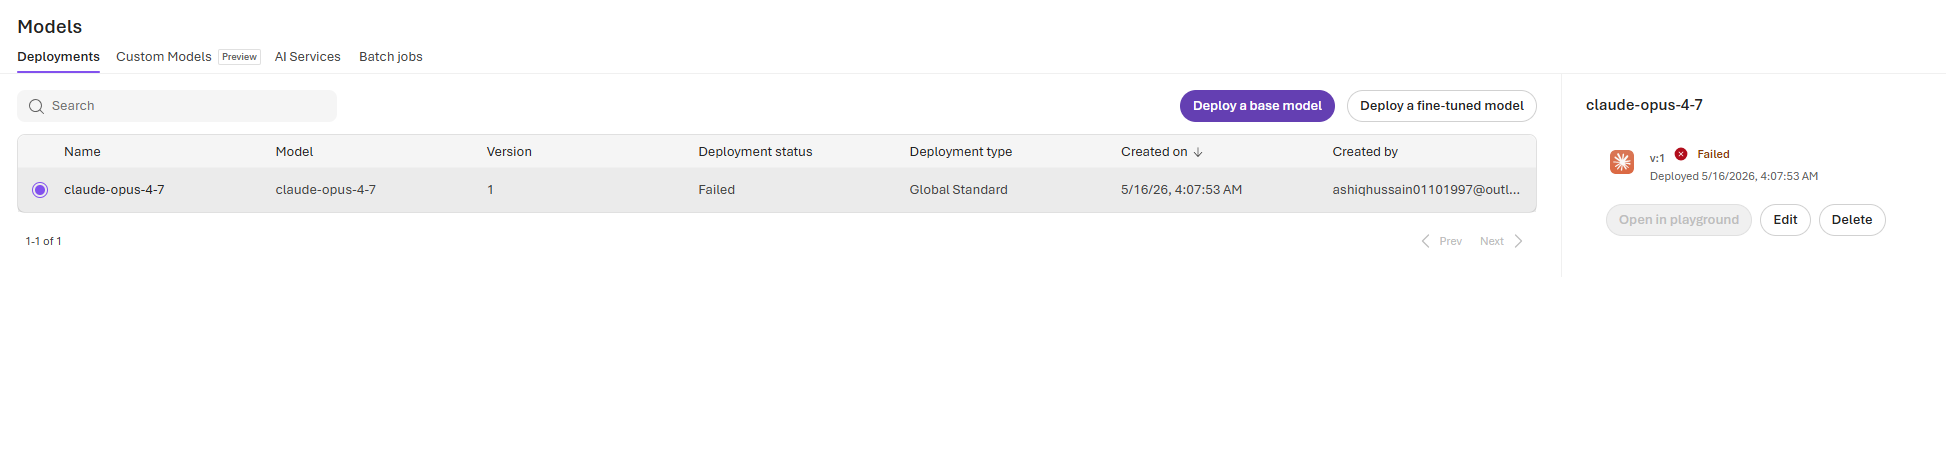Click Deploy a fine-tuned model button

point(1442,106)
